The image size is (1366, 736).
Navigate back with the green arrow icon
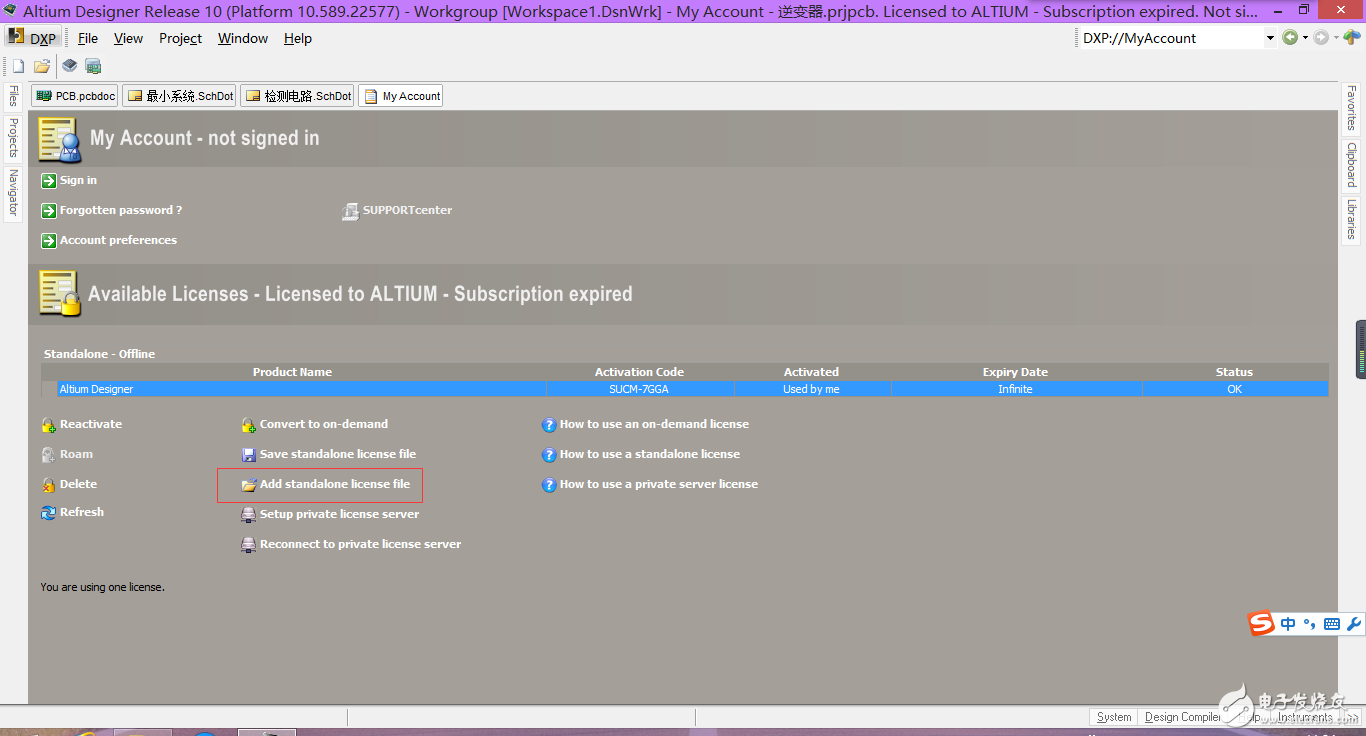coord(1290,38)
